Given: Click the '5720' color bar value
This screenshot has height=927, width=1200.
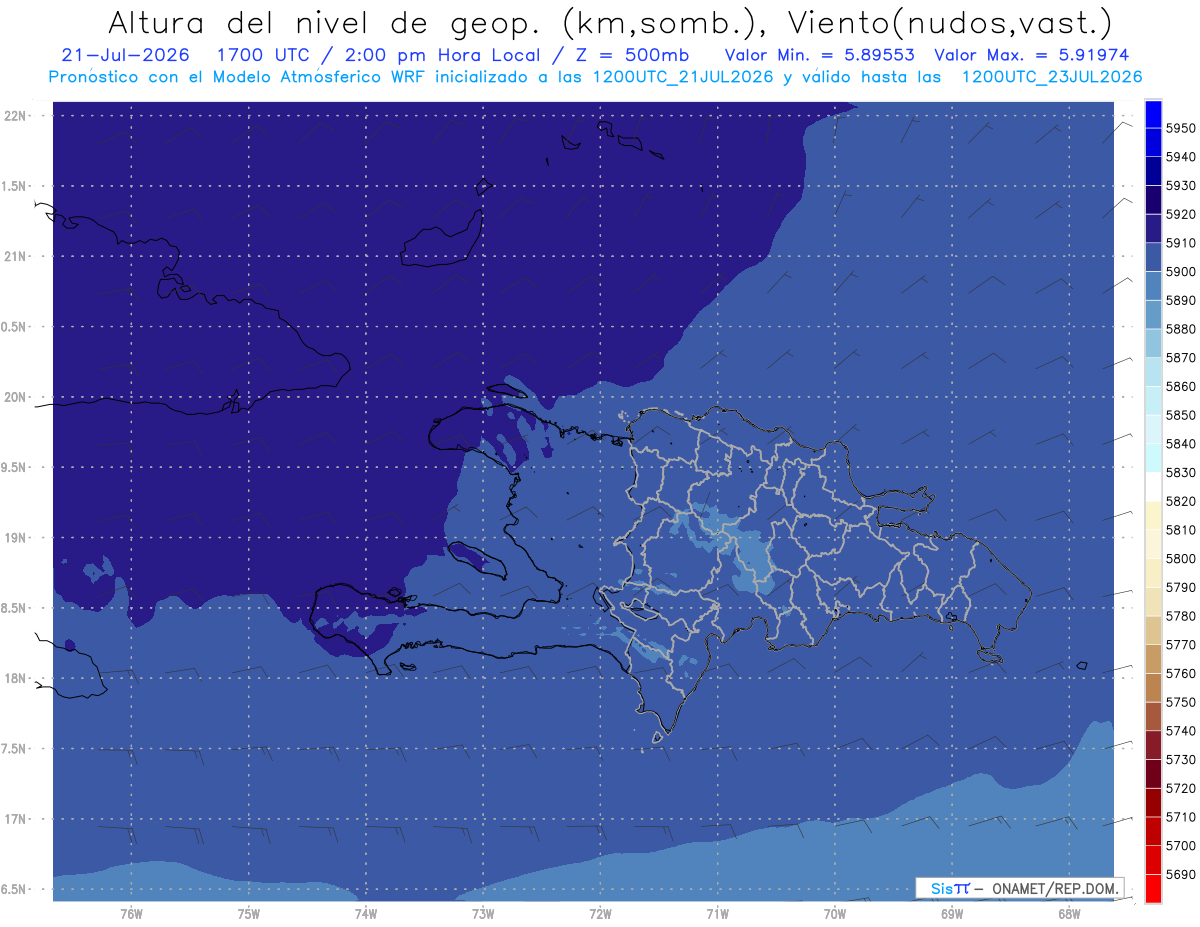Looking at the screenshot, I should [x=1181, y=788].
